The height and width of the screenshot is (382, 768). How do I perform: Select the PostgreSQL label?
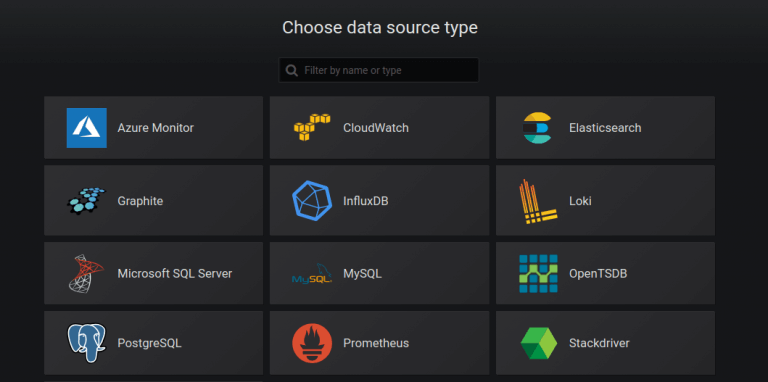click(149, 343)
